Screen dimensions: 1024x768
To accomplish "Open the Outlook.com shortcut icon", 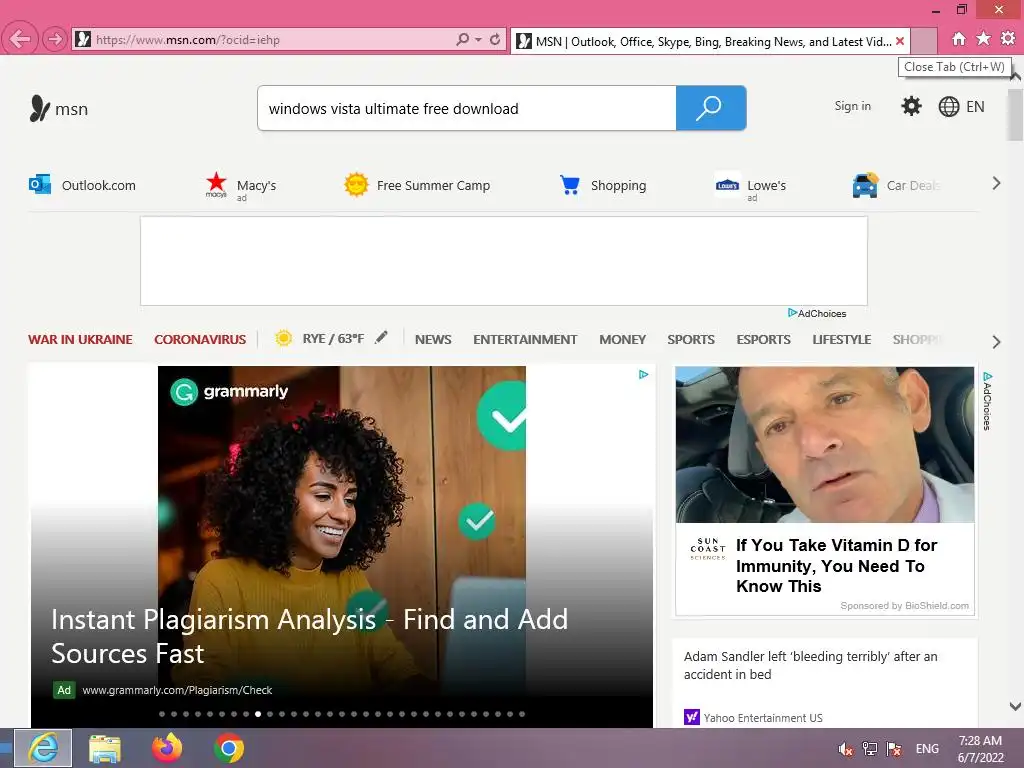I will click(x=40, y=185).
